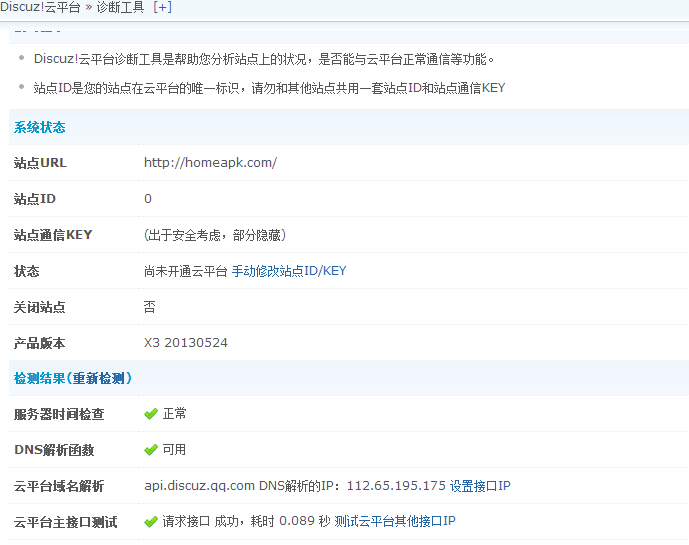Click the Discuz!云平台 breadcrumb text
The width and height of the screenshot is (689, 545).
coord(40,7)
